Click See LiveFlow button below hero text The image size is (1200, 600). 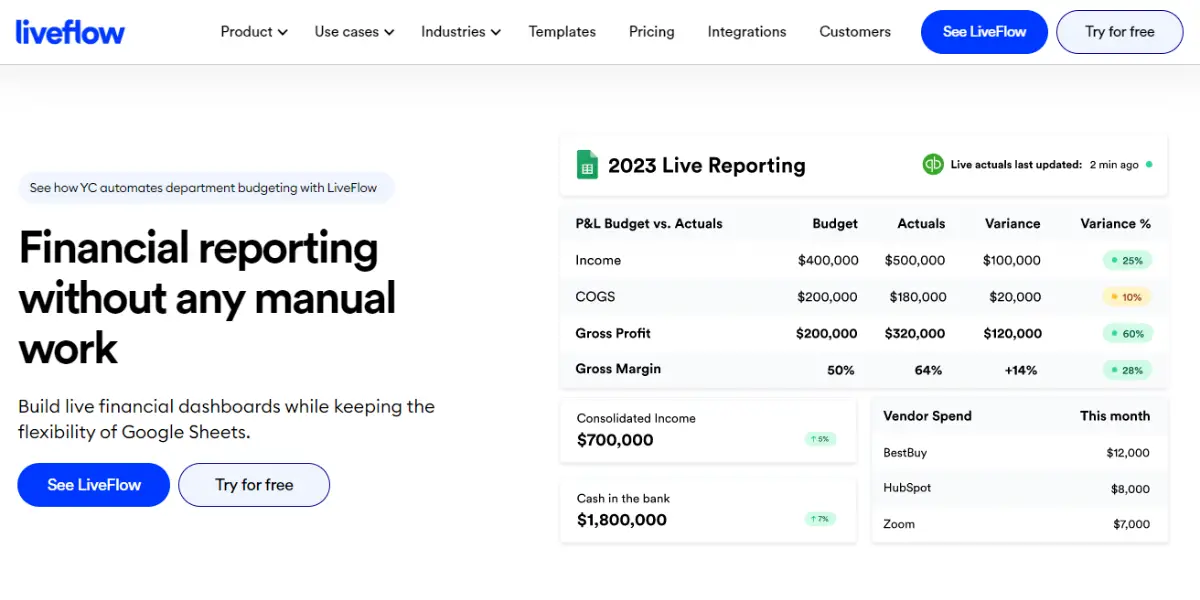[94, 485]
